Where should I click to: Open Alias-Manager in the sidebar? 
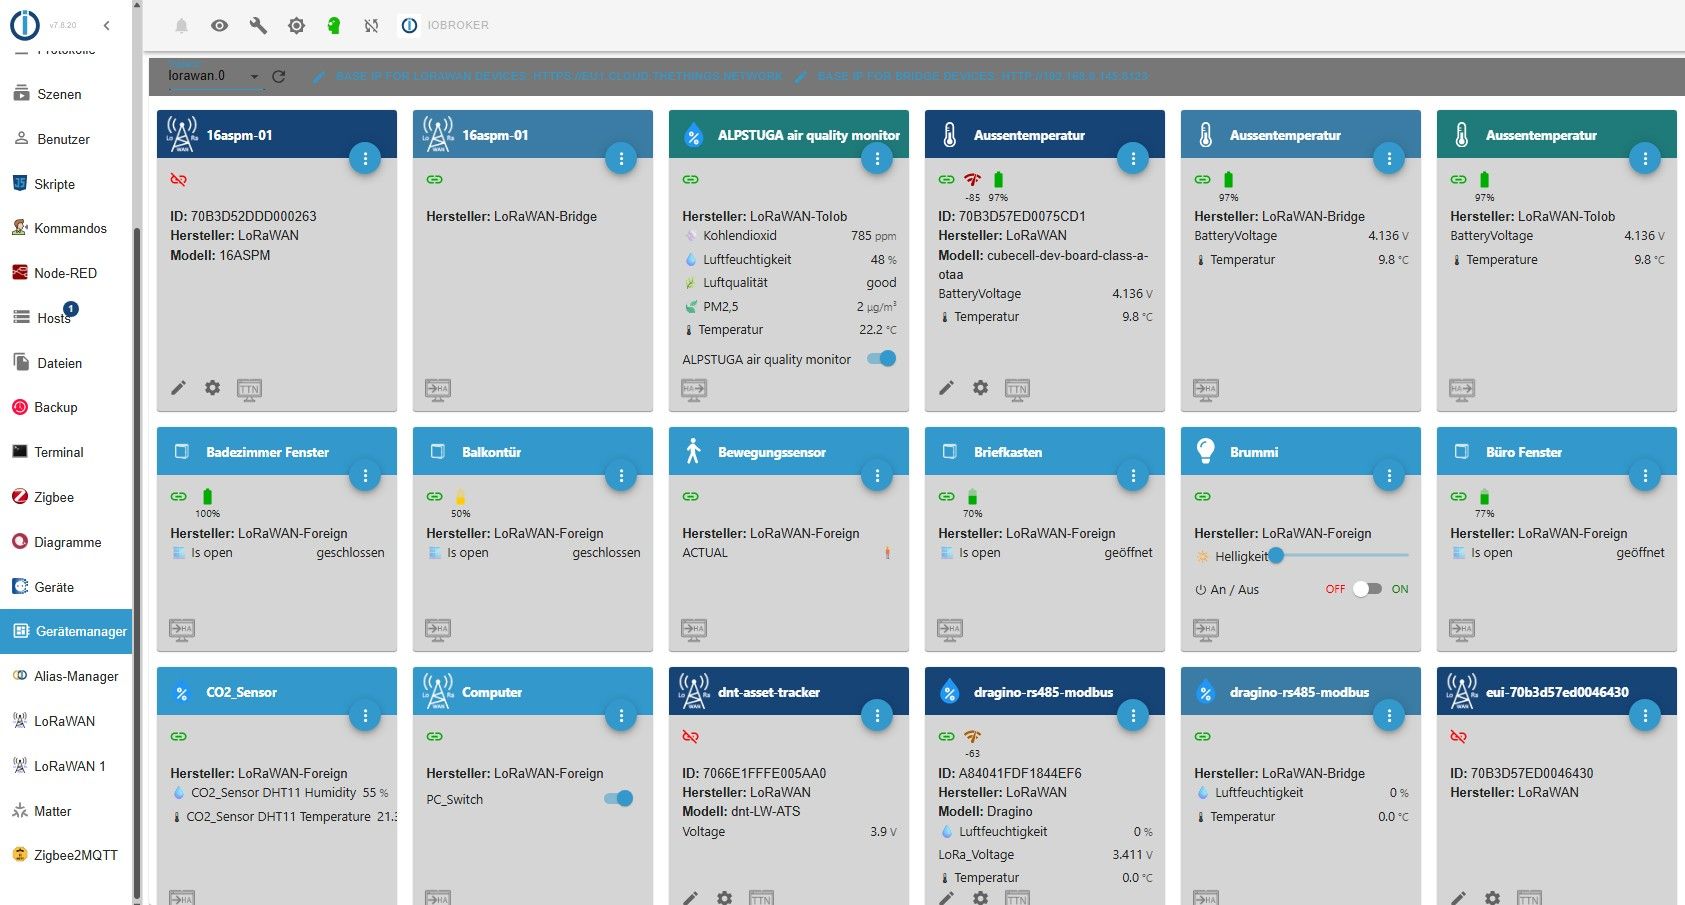coord(66,676)
